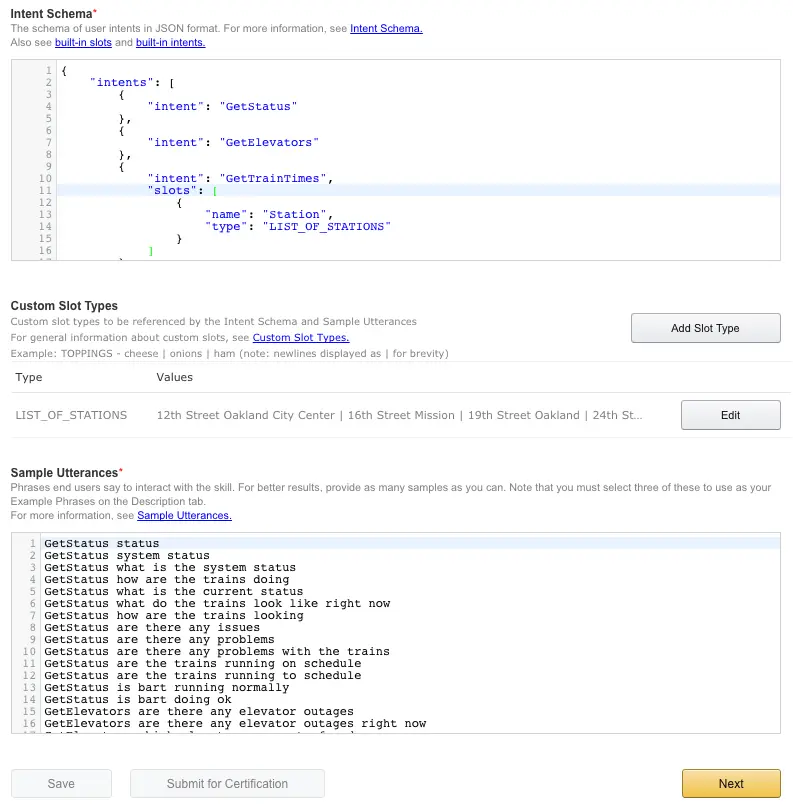Image resolution: width=793 pixels, height=807 pixels.
Task: Click the Next button
Action: pos(730,783)
